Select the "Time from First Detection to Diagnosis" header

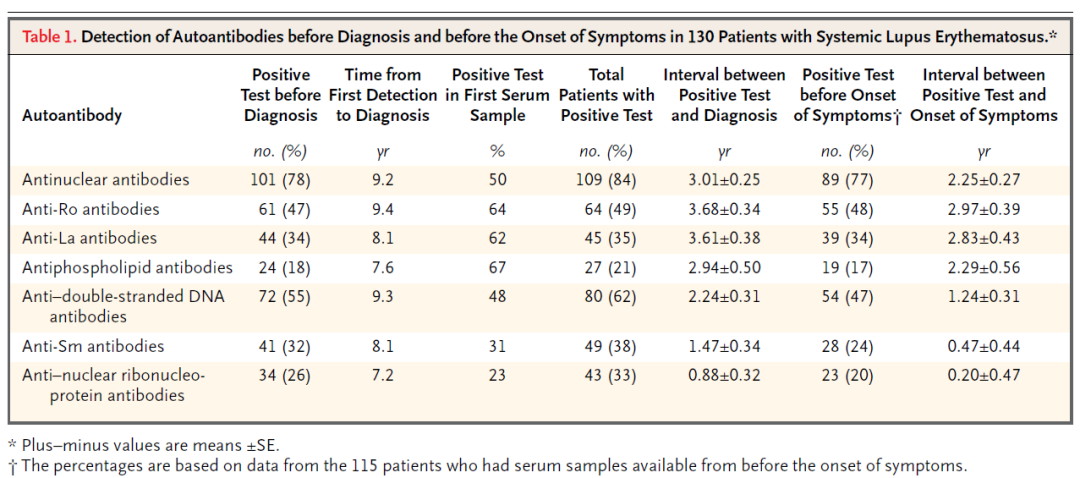(382, 95)
